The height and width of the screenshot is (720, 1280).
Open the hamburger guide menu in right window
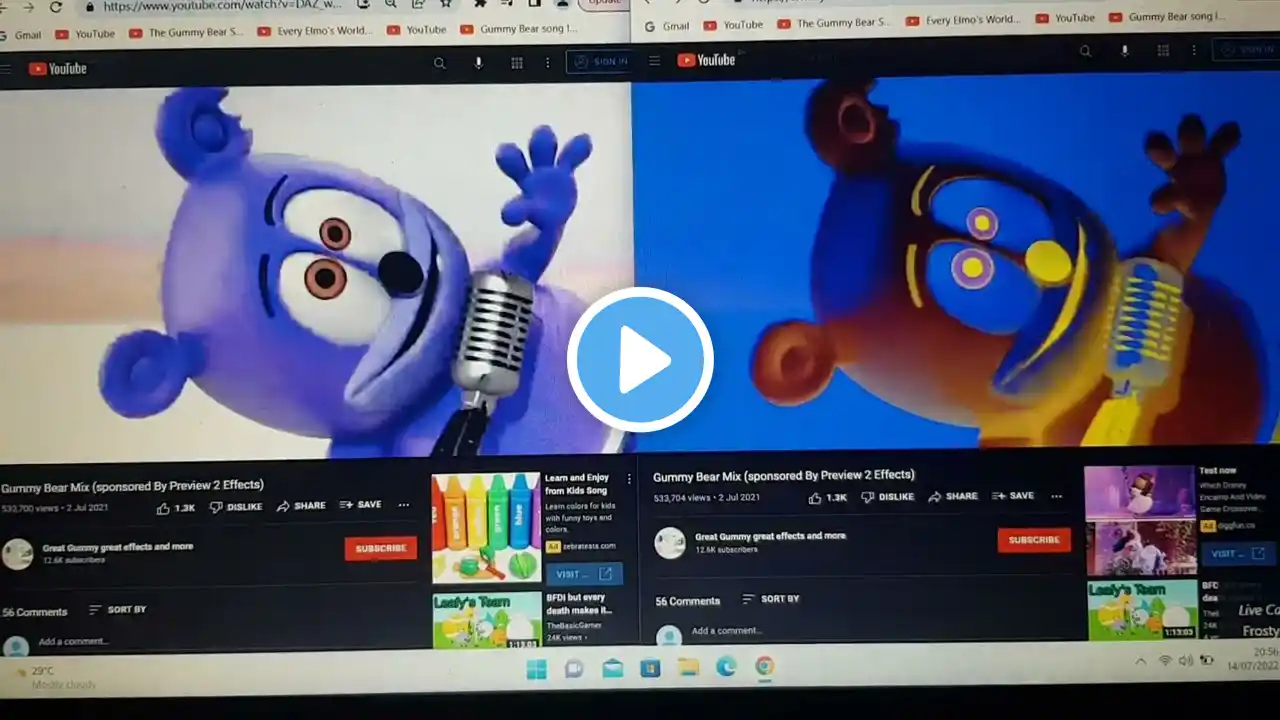pyautogui.click(x=654, y=61)
